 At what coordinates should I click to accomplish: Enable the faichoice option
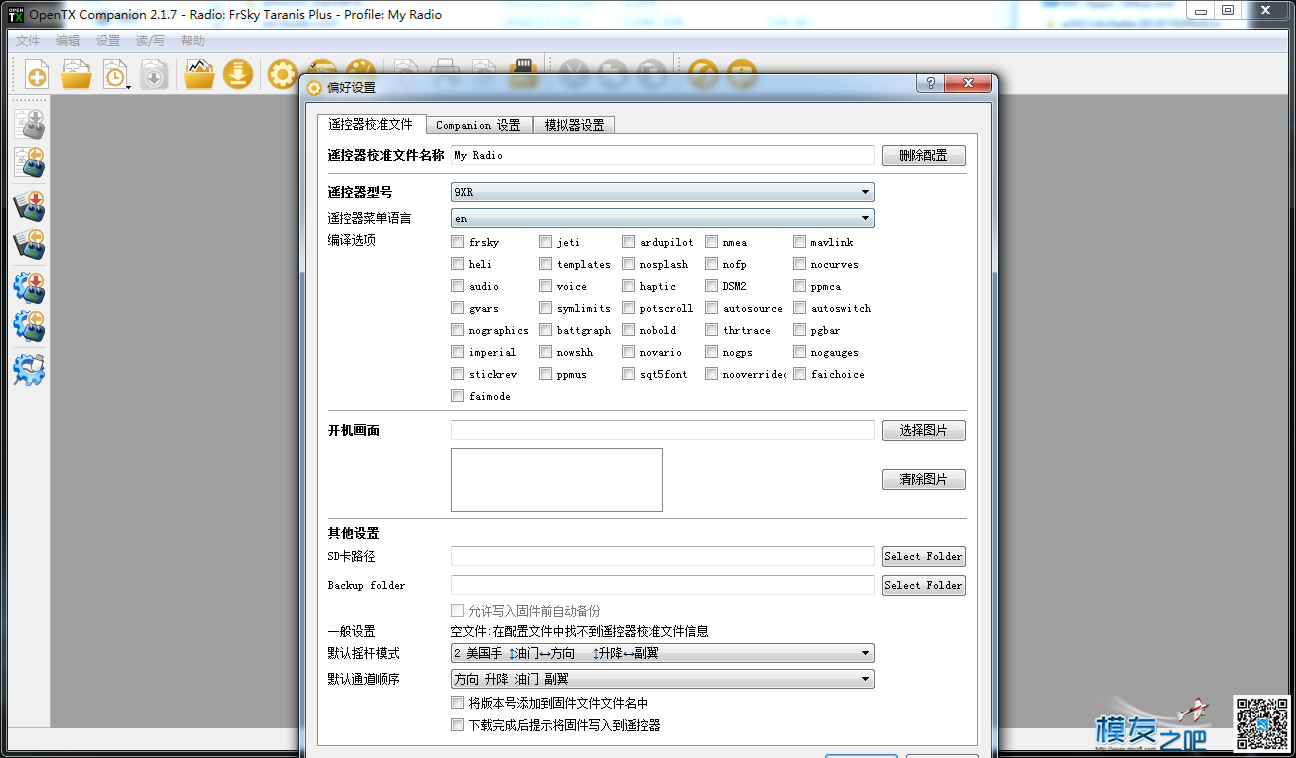(x=800, y=374)
